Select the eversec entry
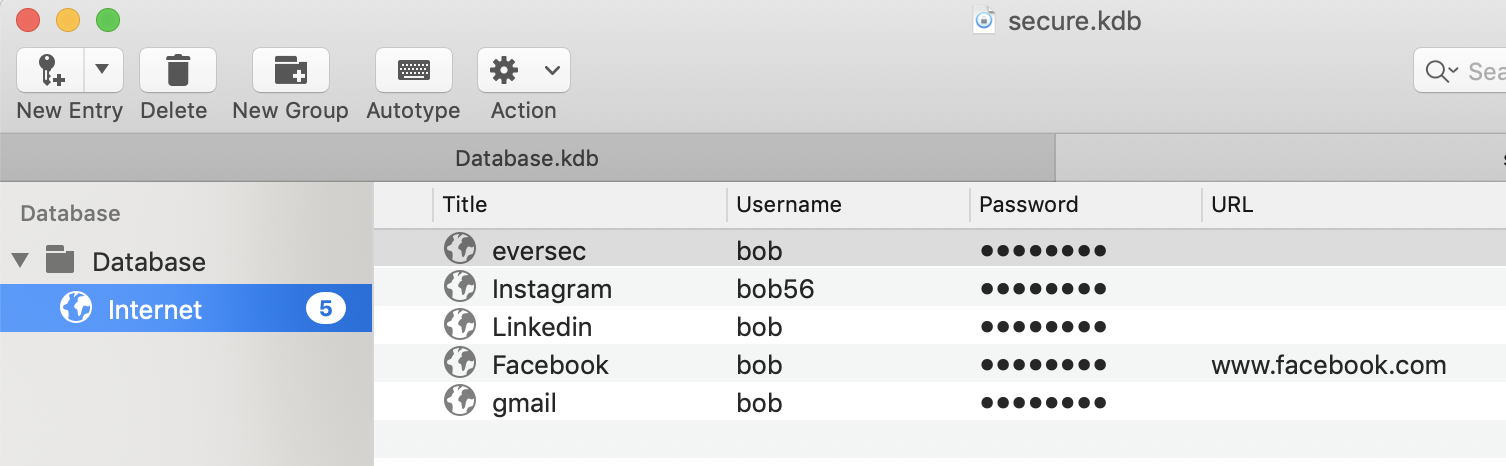The image size is (1506, 466). [940, 249]
